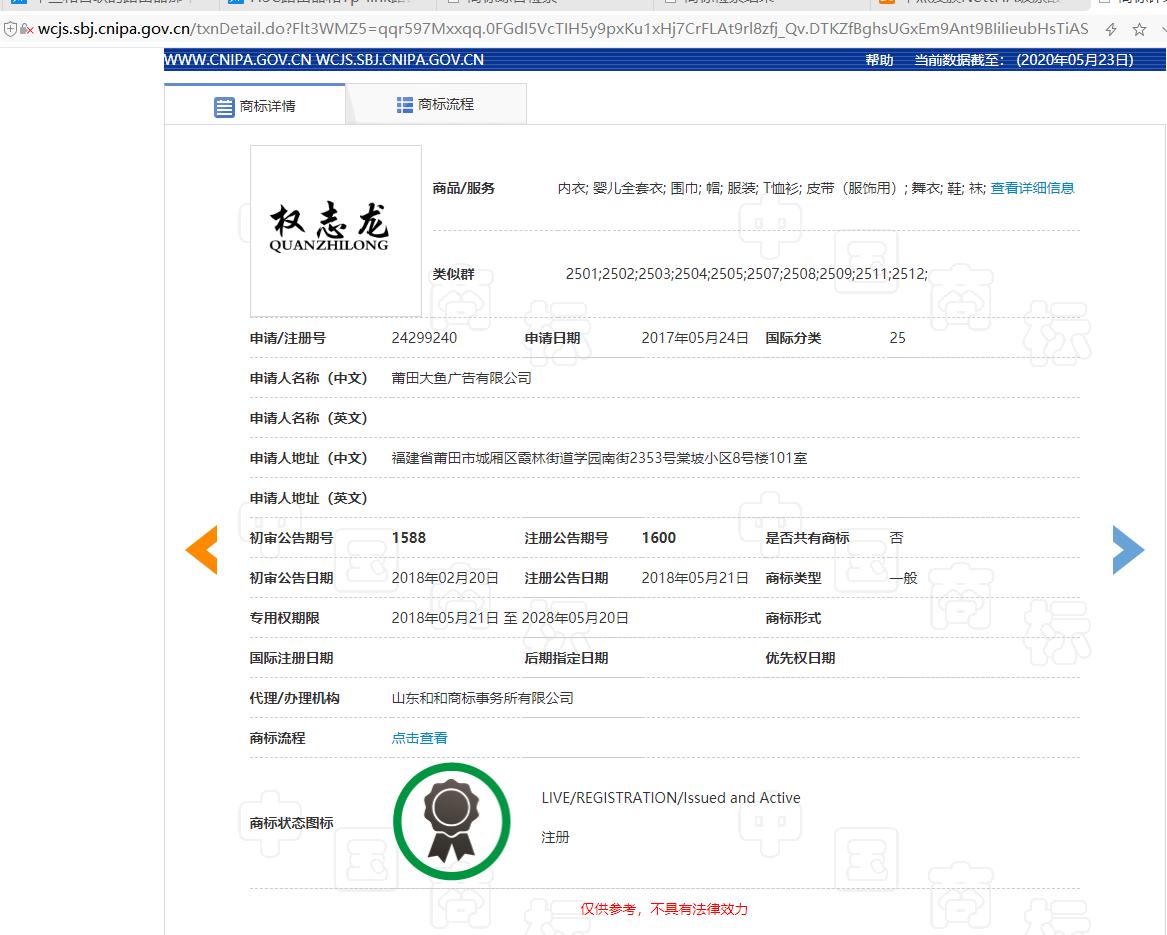Click the 权志龙 trademark image
The height and width of the screenshot is (935, 1167).
pyautogui.click(x=335, y=229)
